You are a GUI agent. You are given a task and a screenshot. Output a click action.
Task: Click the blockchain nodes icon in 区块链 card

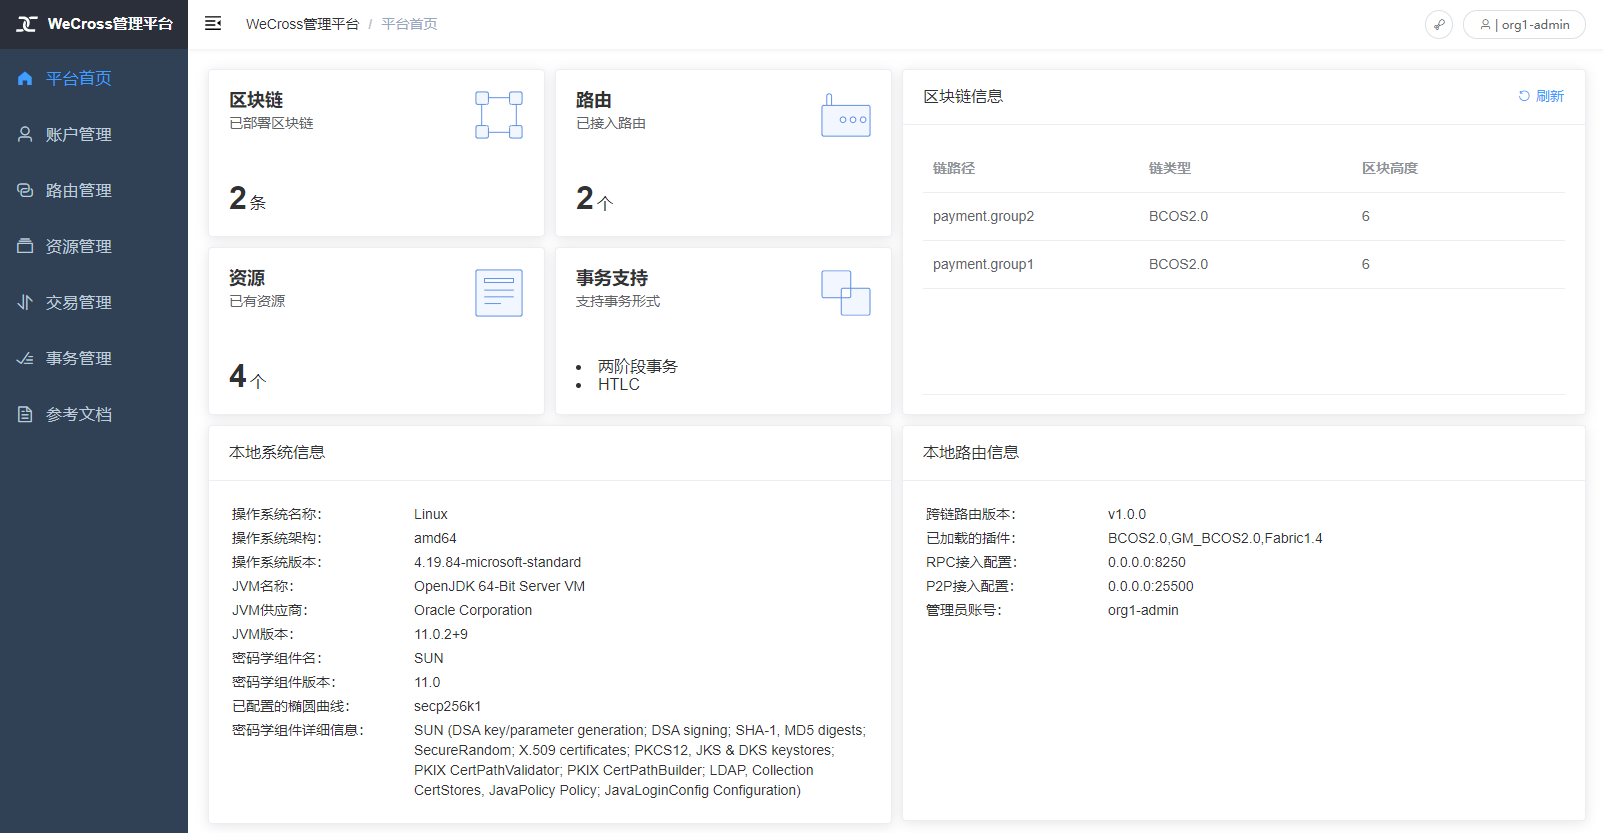[x=499, y=115]
